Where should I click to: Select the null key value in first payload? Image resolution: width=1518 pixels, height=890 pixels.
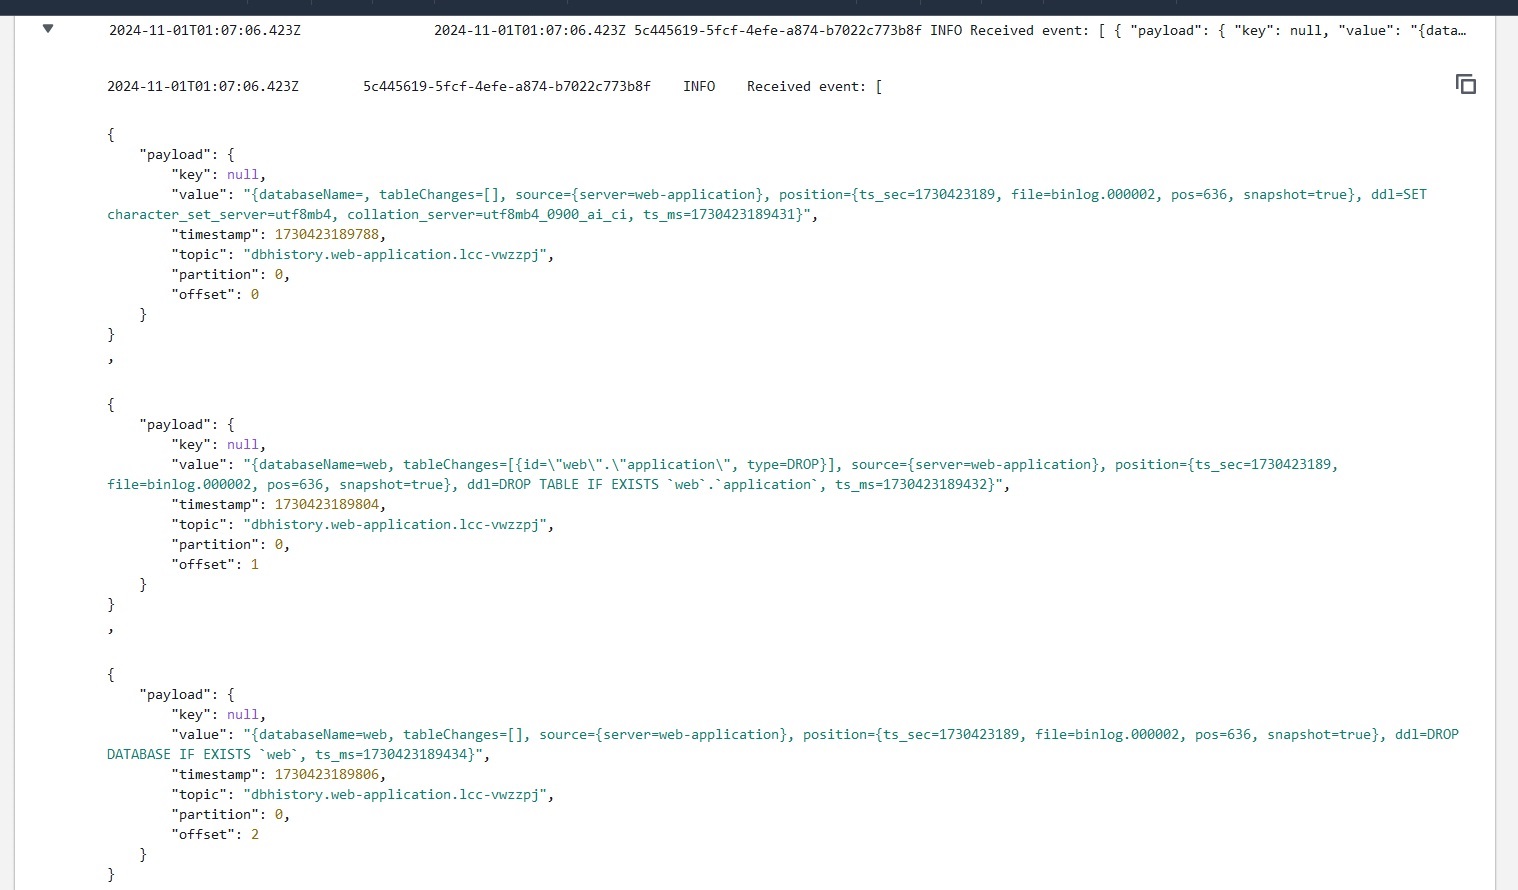[x=243, y=174]
